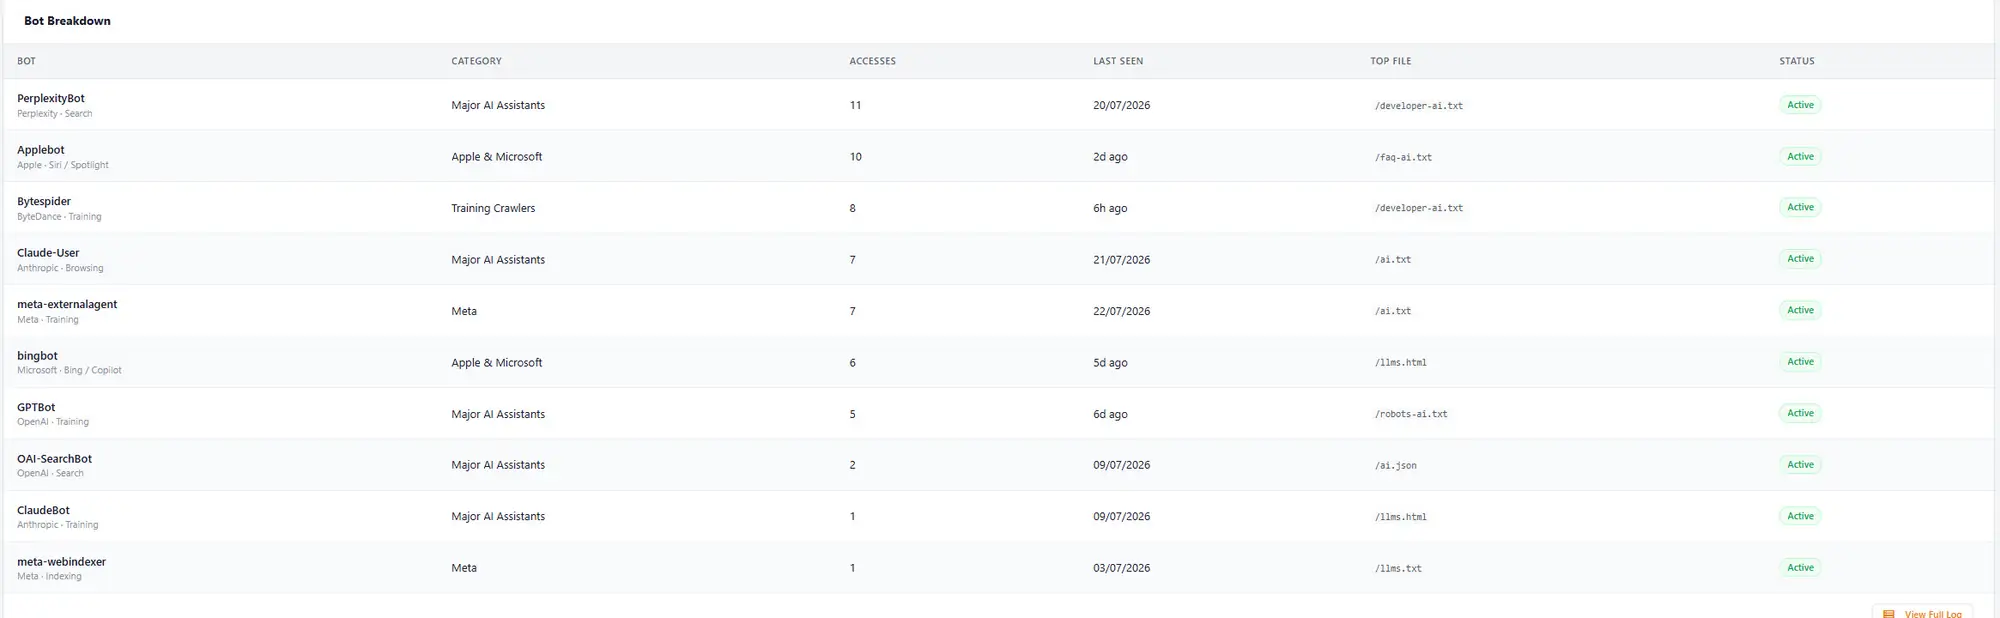Click /ai.txt in meta-externalagent row
2000x618 pixels.
(1393, 311)
